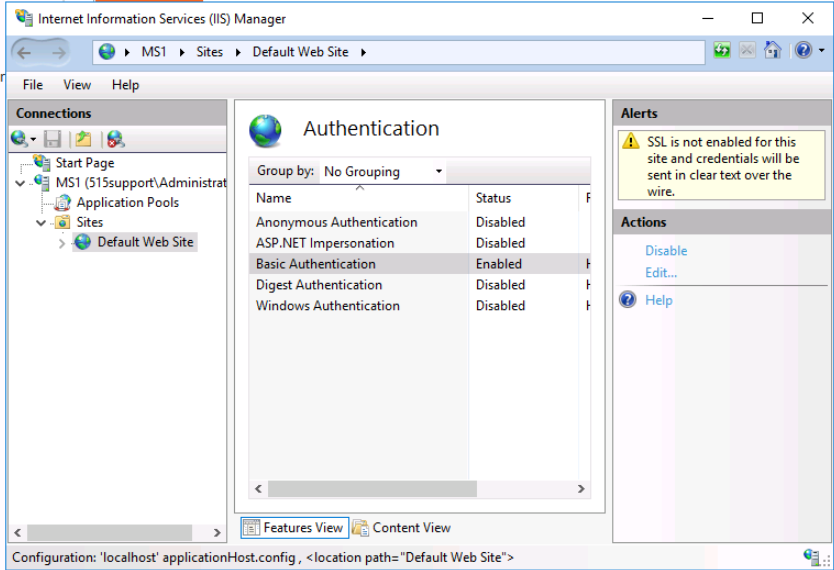Screen dimensions: 834x570
Task: Select Application Pools in the Connections tree
Action: pyautogui.click(x=128, y=203)
